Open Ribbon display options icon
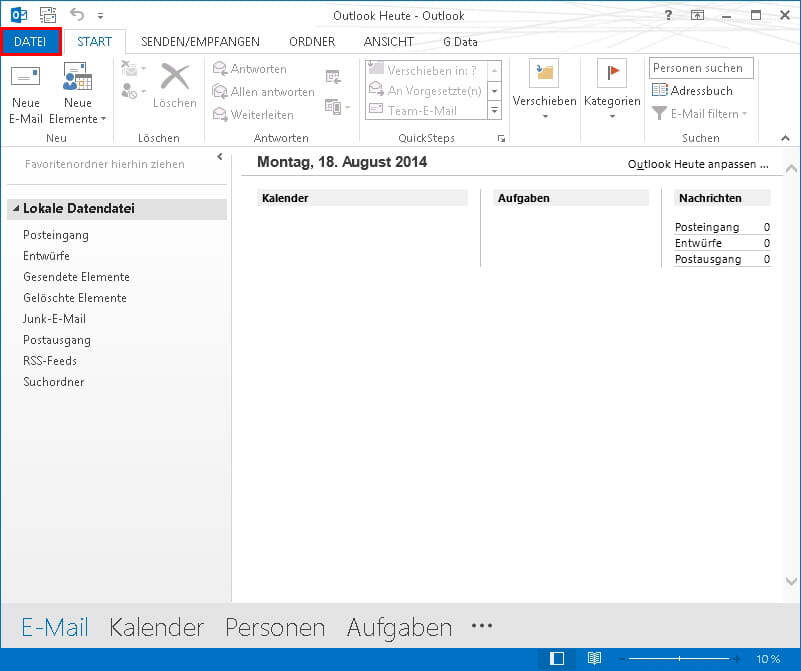Viewport: 801px width, 671px height. (697, 15)
